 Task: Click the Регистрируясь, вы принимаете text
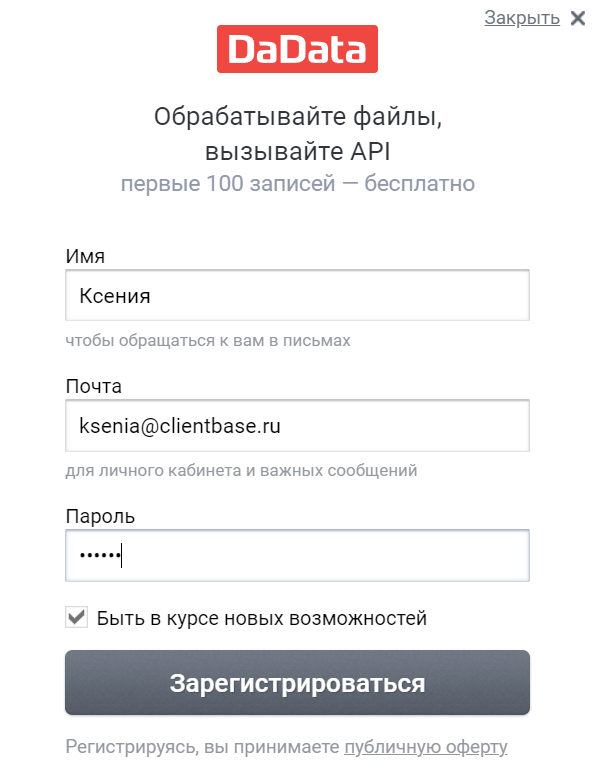click(203, 747)
